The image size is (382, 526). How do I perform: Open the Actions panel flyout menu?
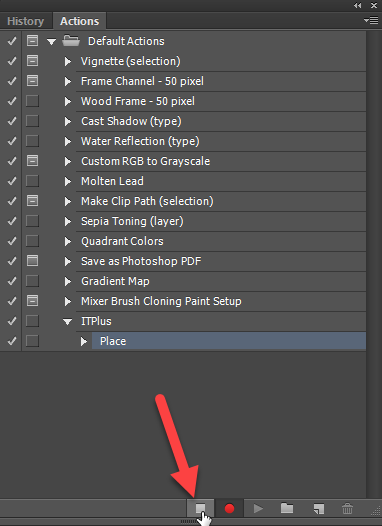pos(371,21)
